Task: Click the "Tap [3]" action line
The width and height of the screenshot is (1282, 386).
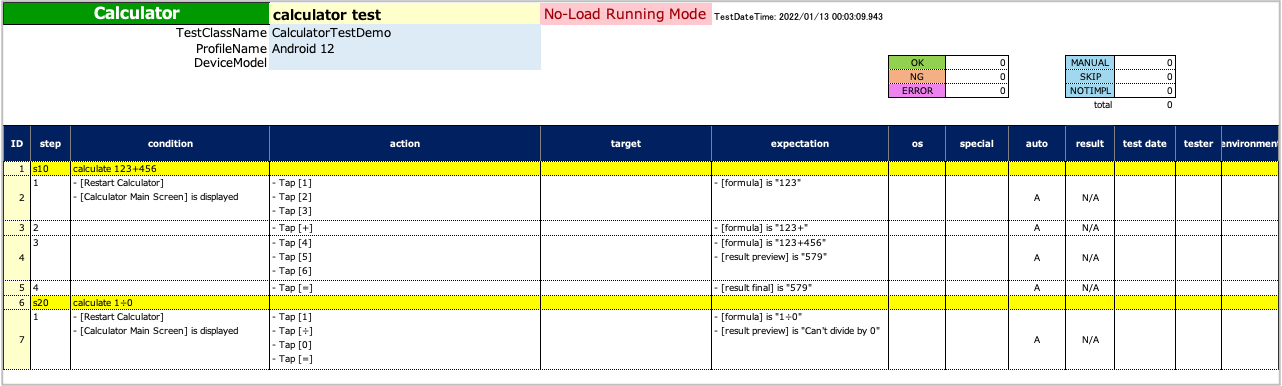Action: 292,211
